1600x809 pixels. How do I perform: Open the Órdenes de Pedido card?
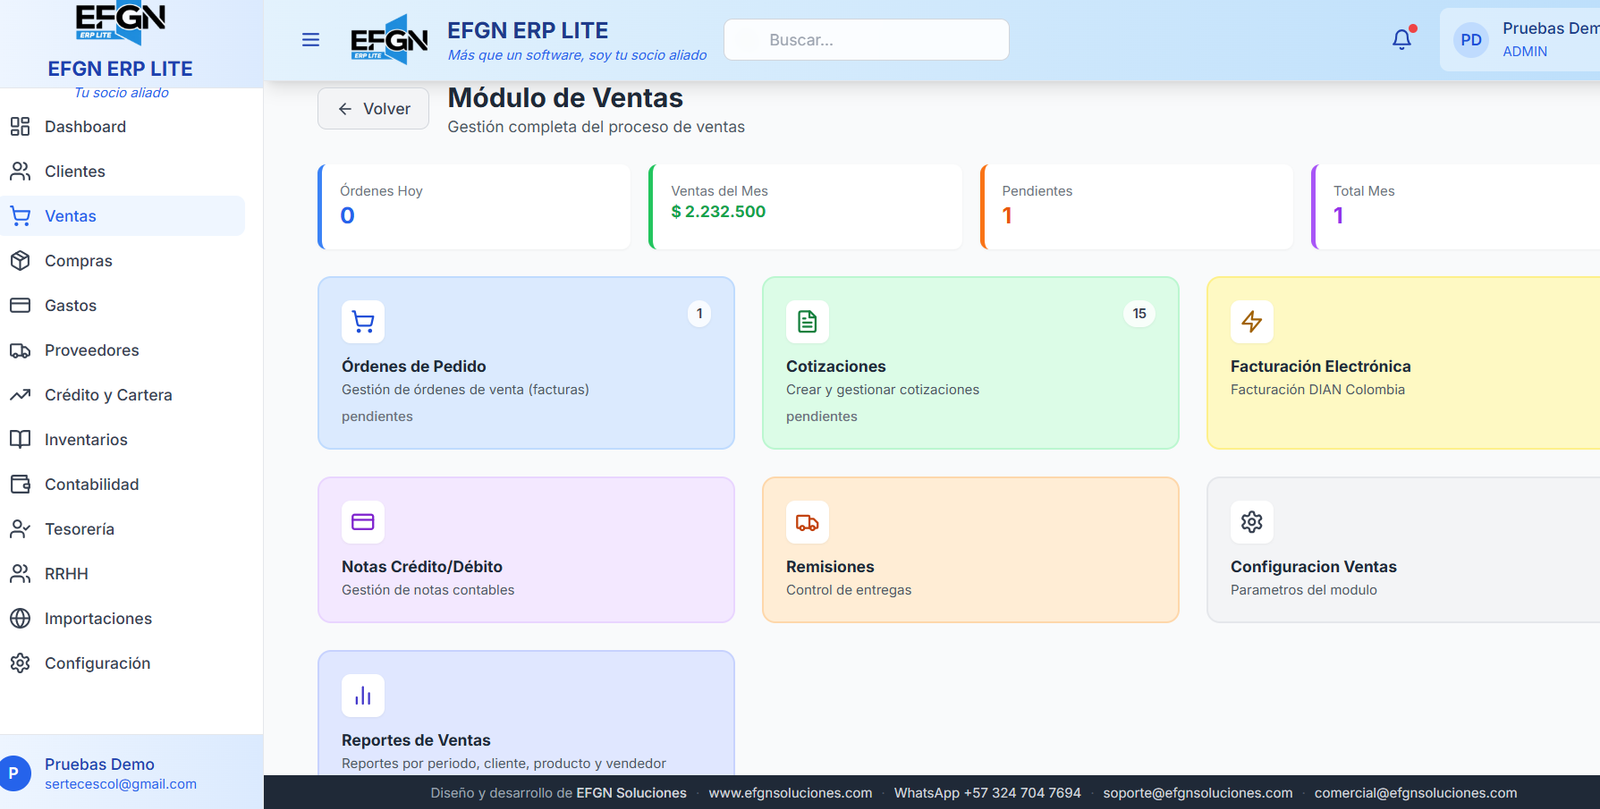(526, 363)
